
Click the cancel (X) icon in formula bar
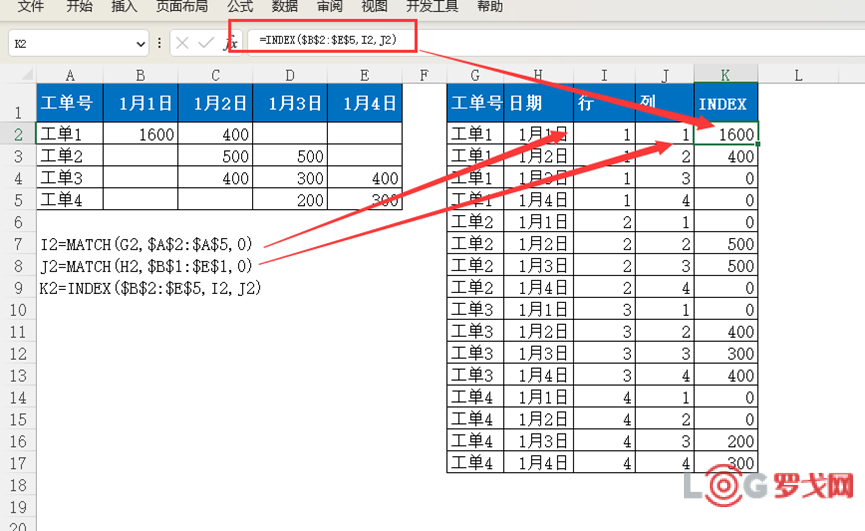[182, 43]
